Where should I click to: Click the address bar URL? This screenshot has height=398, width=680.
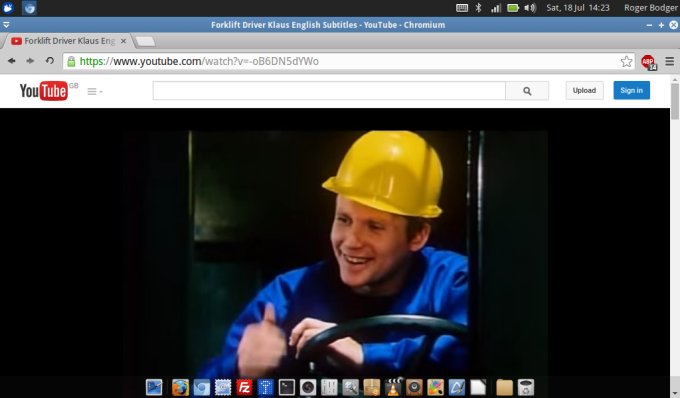point(199,62)
